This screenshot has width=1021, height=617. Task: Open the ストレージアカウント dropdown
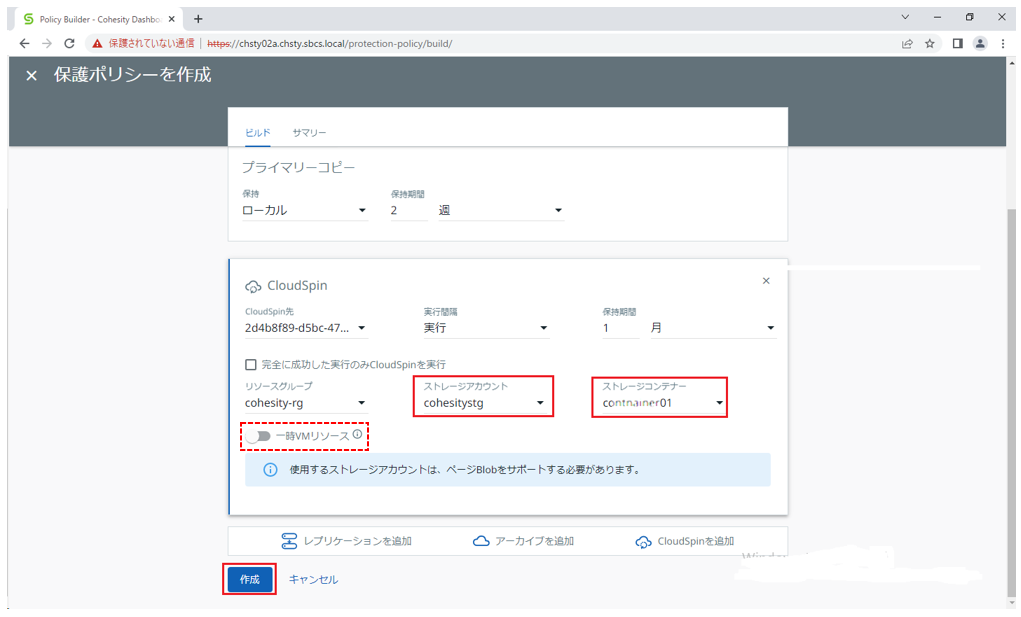click(484, 403)
